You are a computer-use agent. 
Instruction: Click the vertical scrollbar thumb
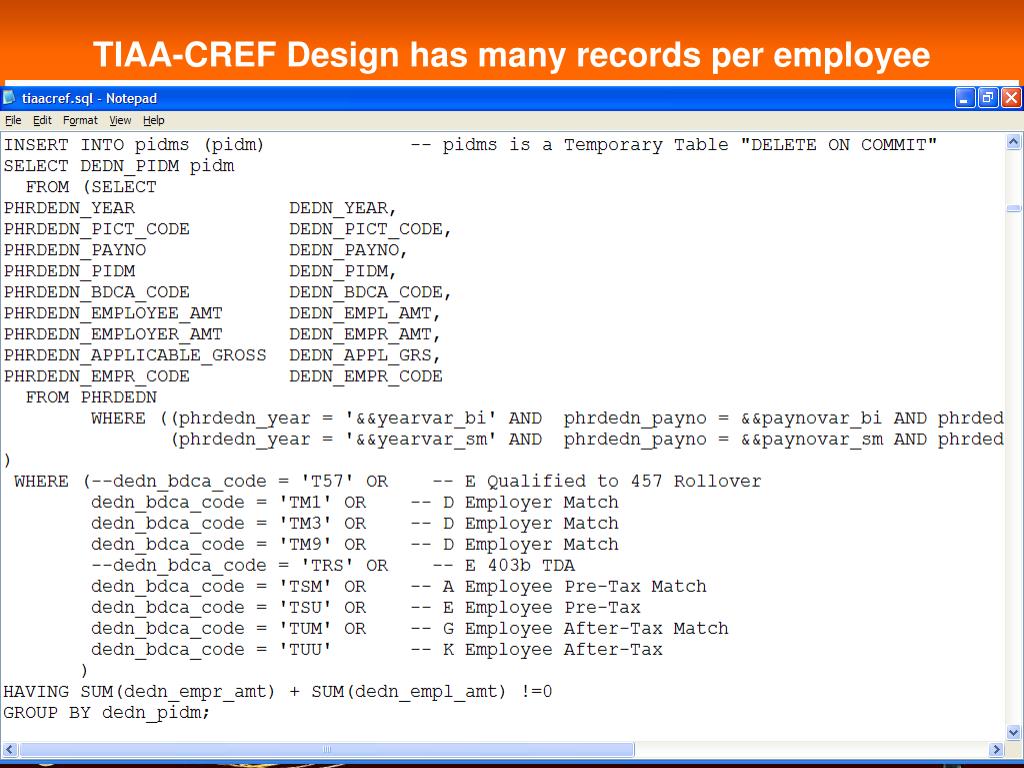pyautogui.click(x=1014, y=208)
